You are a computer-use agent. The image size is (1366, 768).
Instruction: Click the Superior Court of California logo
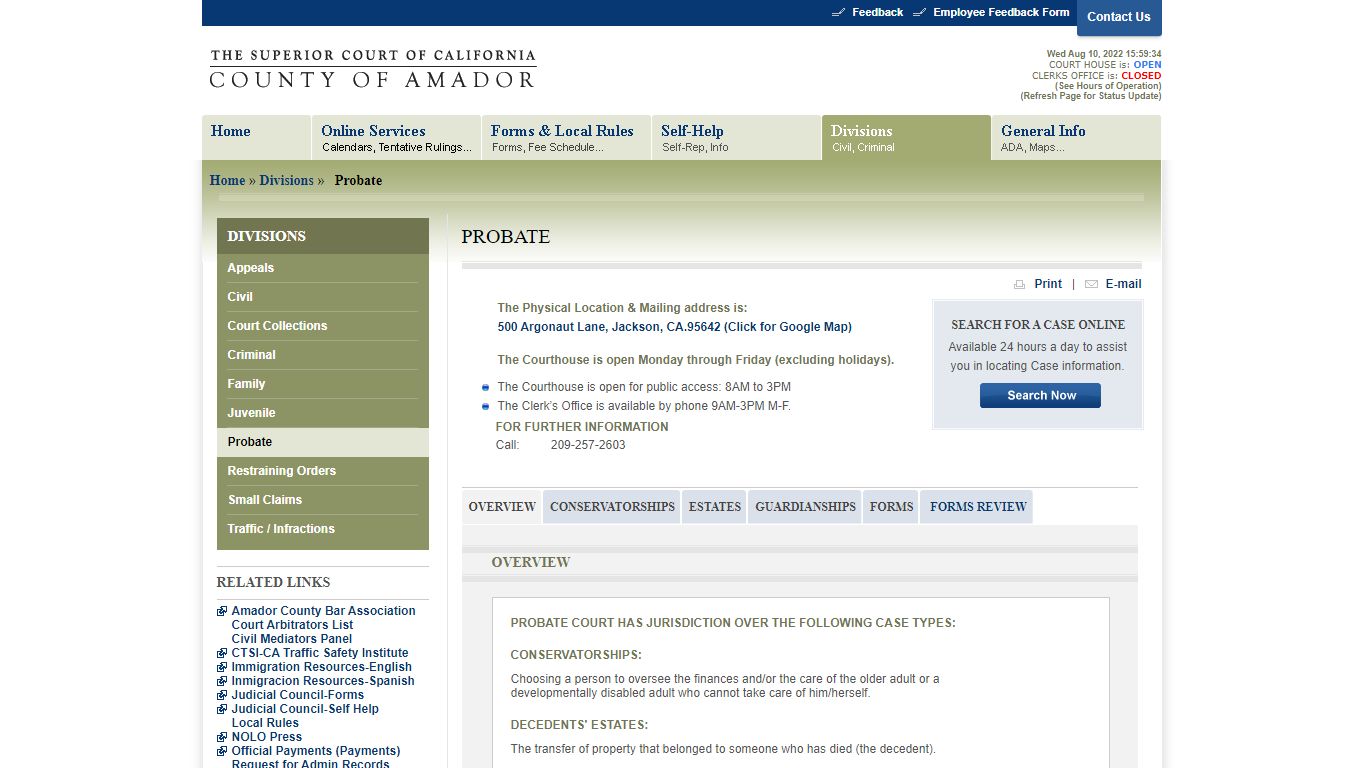372,69
